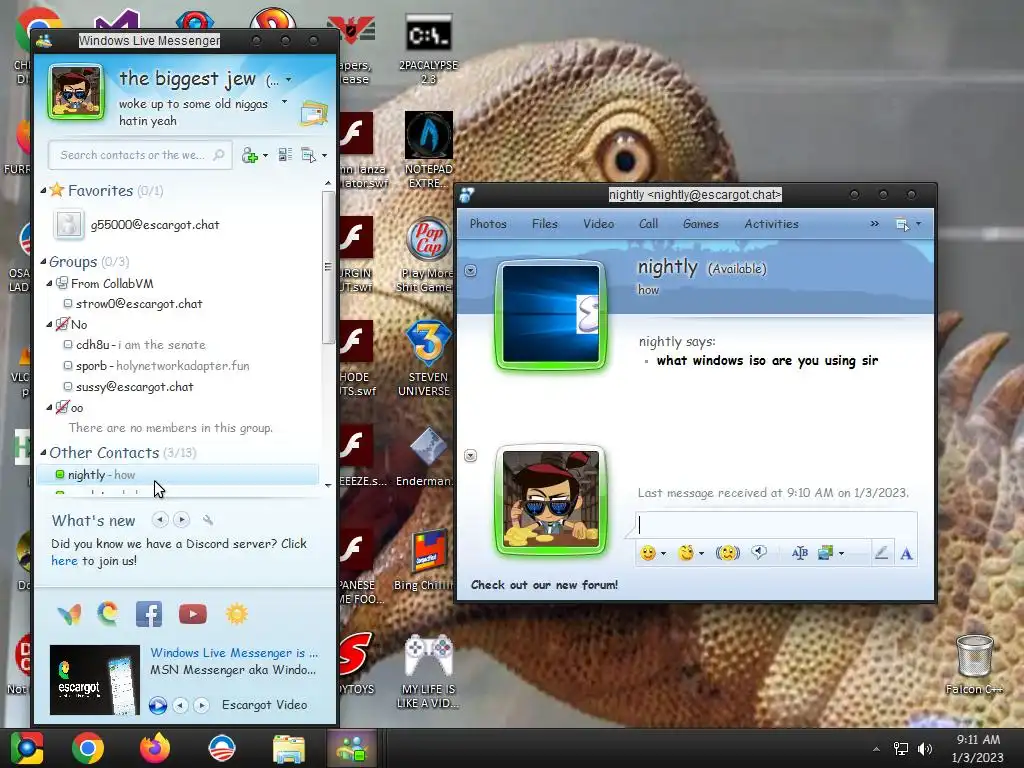Collapse the From CollabVM group

coord(50,283)
